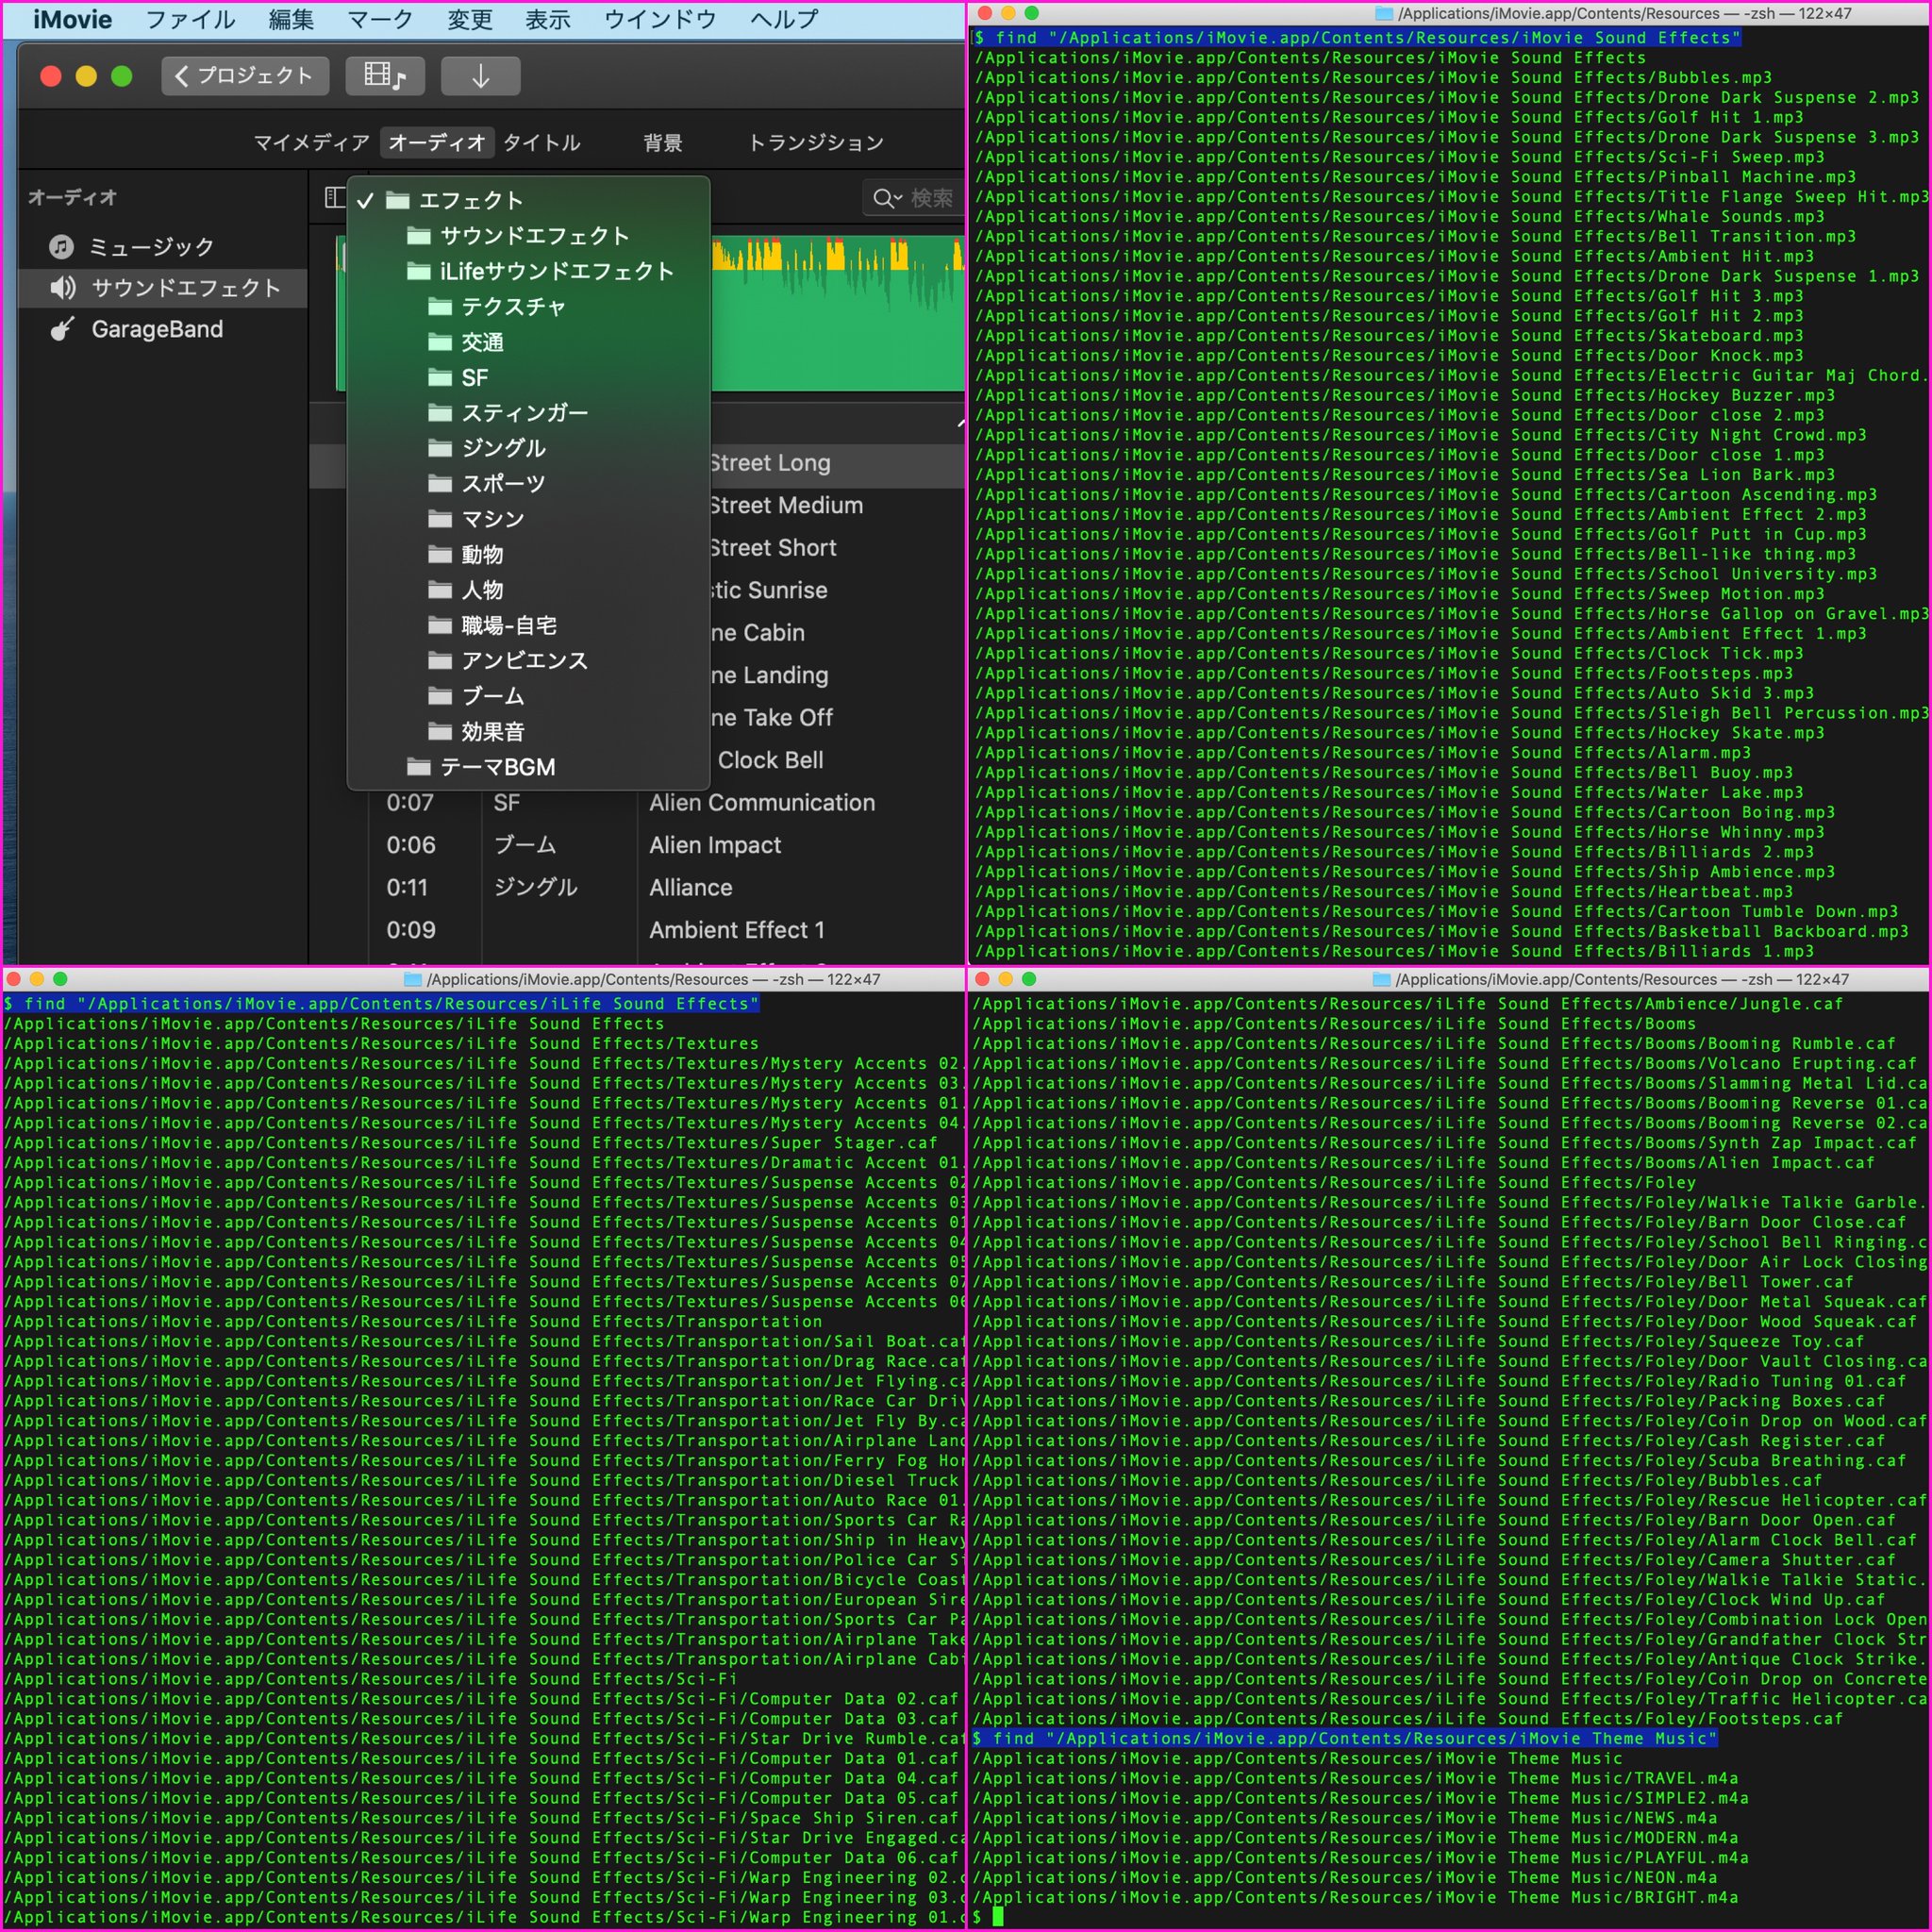Open the タイトル tab
Viewport: 1932px width, 1932px height.
coord(541,143)
